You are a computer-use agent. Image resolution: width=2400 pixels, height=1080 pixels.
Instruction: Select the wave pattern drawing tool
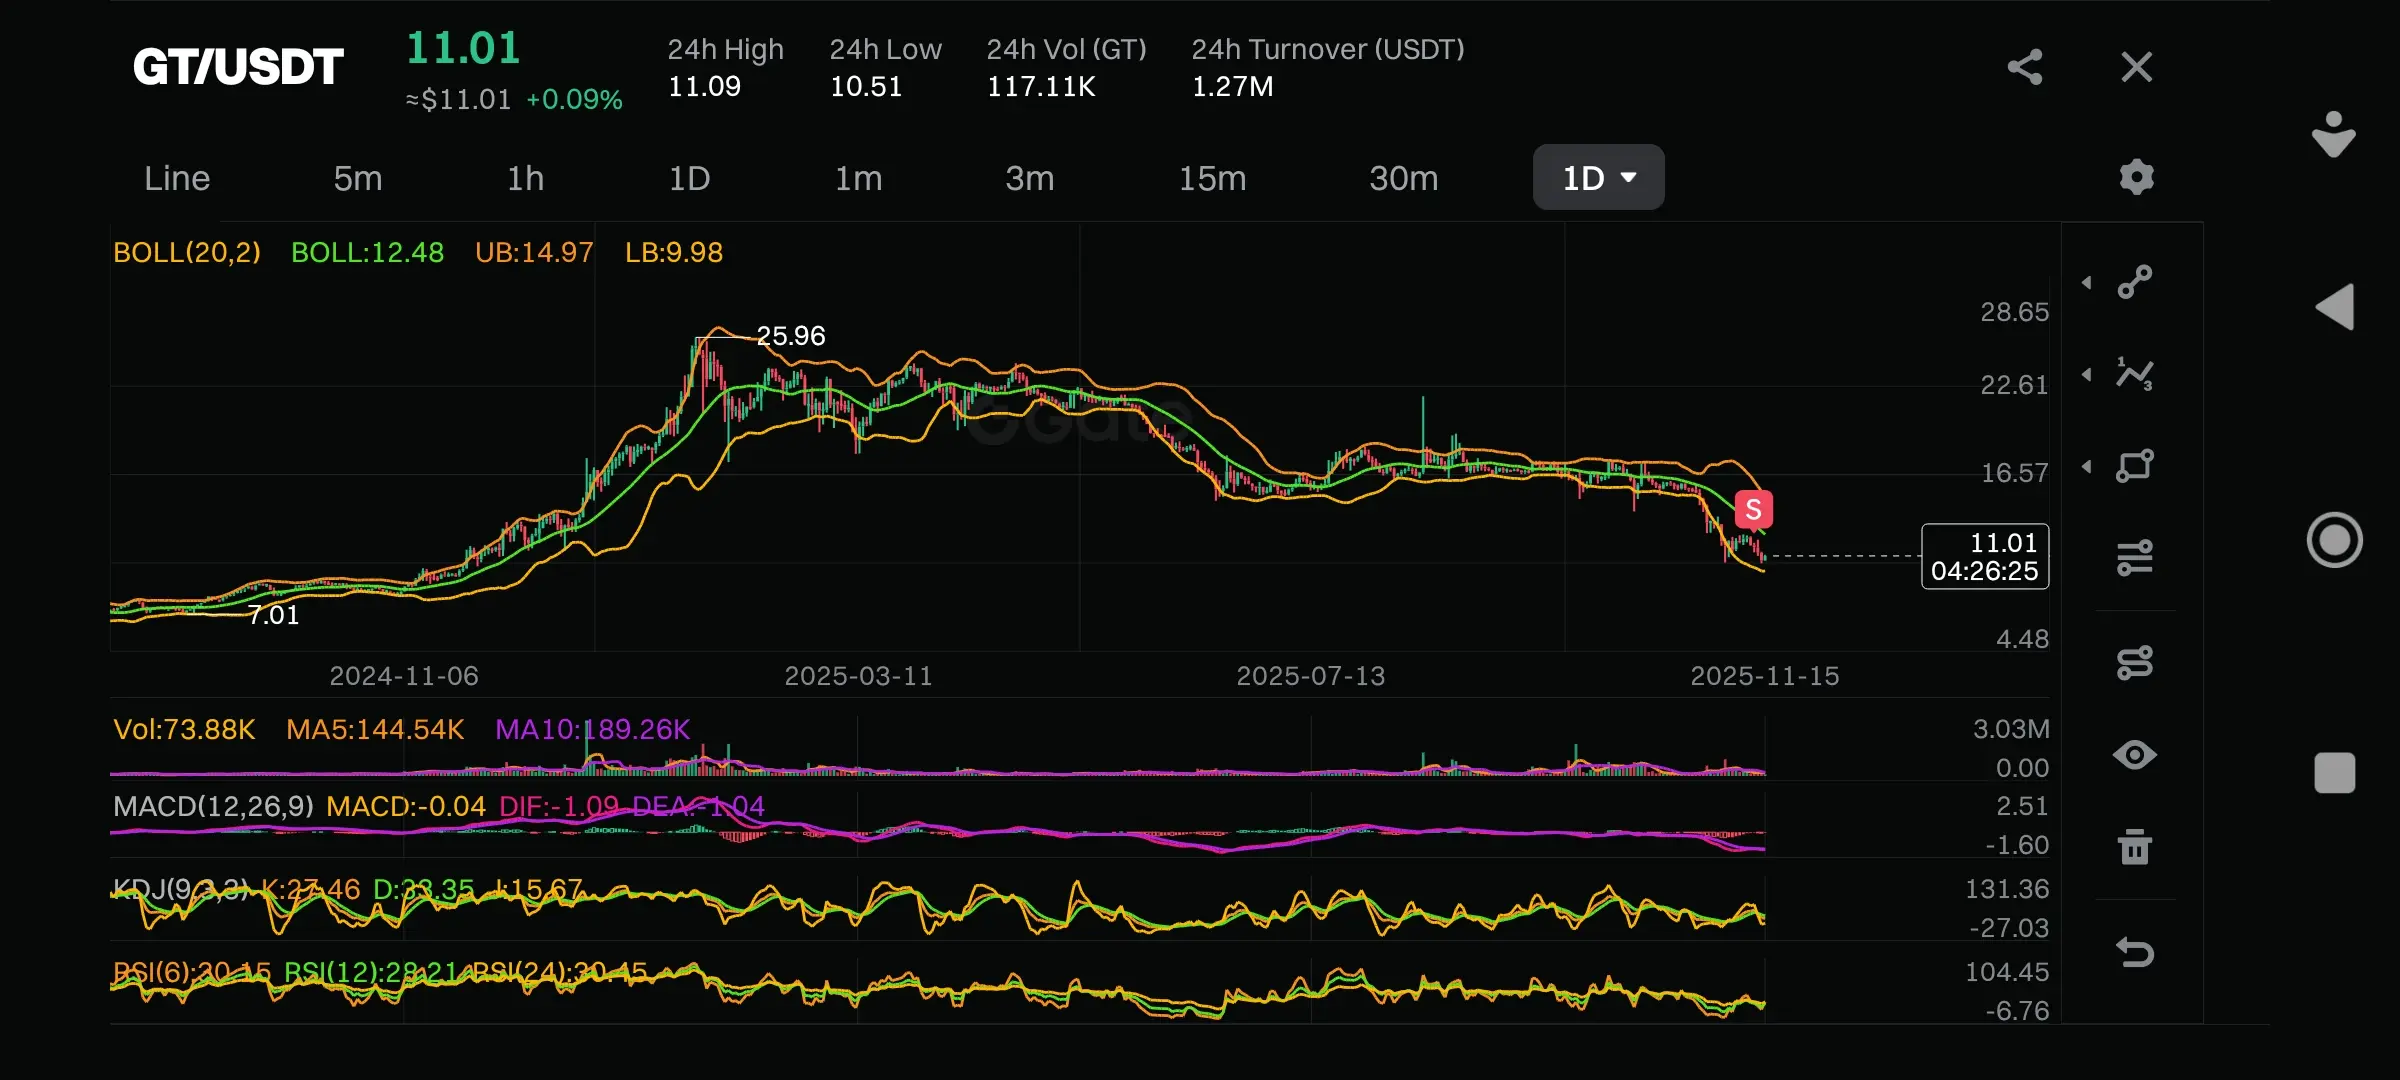click(2135, 374)
